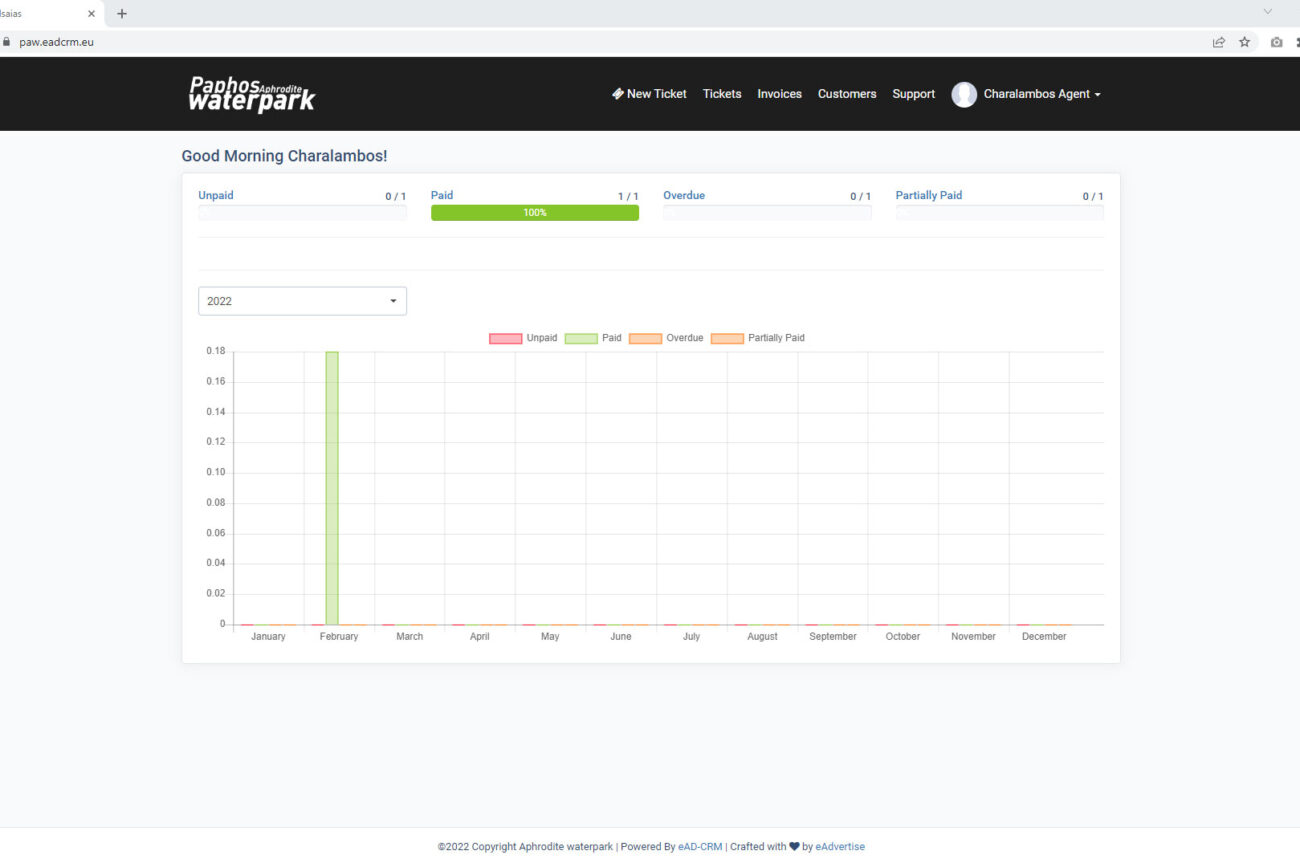Click the bookmark star icon
Screen dimensions: 1300x867
coord(1244,42)
